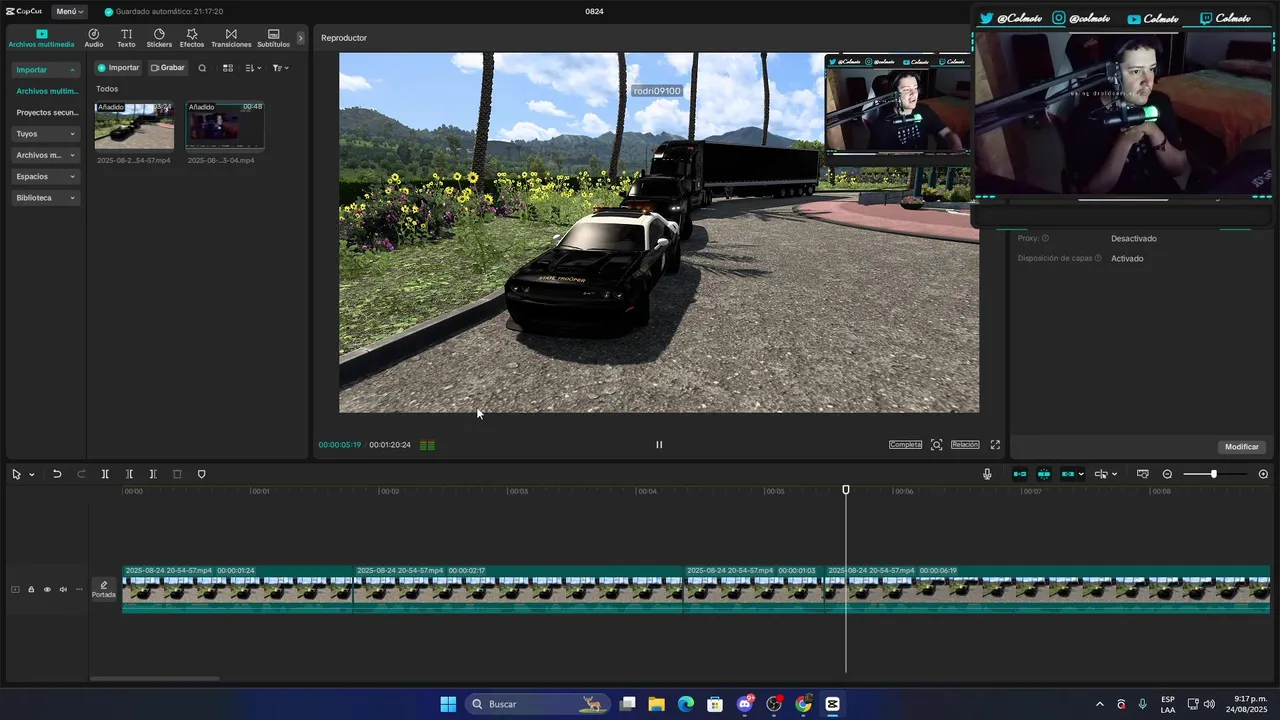Open the Transiciones tab
Image resolution: width=1280 pixels, height=720 pixels.
(x=231, y=38)
